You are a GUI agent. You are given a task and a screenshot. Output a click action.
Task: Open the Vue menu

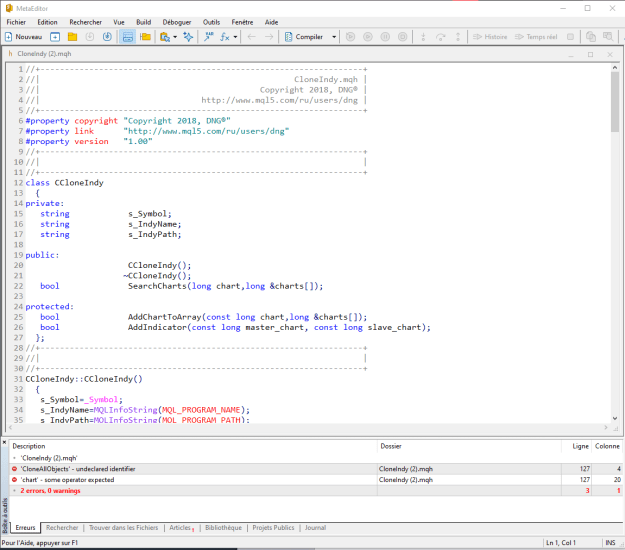click(119, 22)
